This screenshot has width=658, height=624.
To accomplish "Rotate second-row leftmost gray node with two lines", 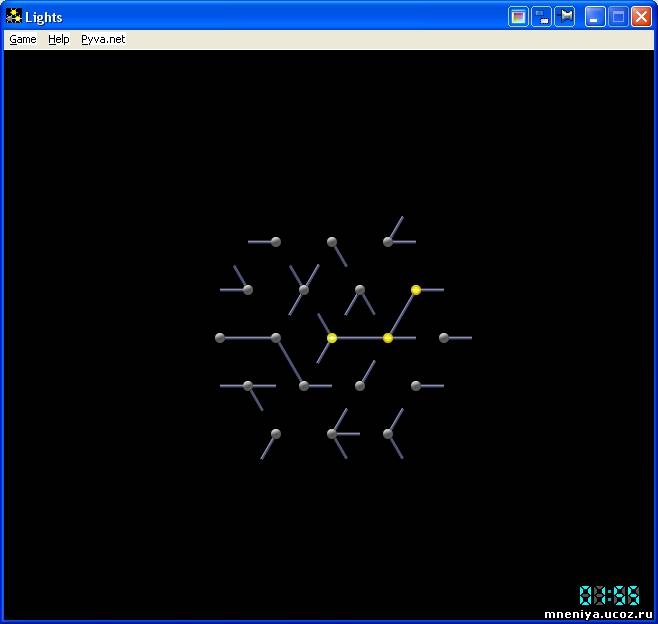I will [x=248, y=290].
